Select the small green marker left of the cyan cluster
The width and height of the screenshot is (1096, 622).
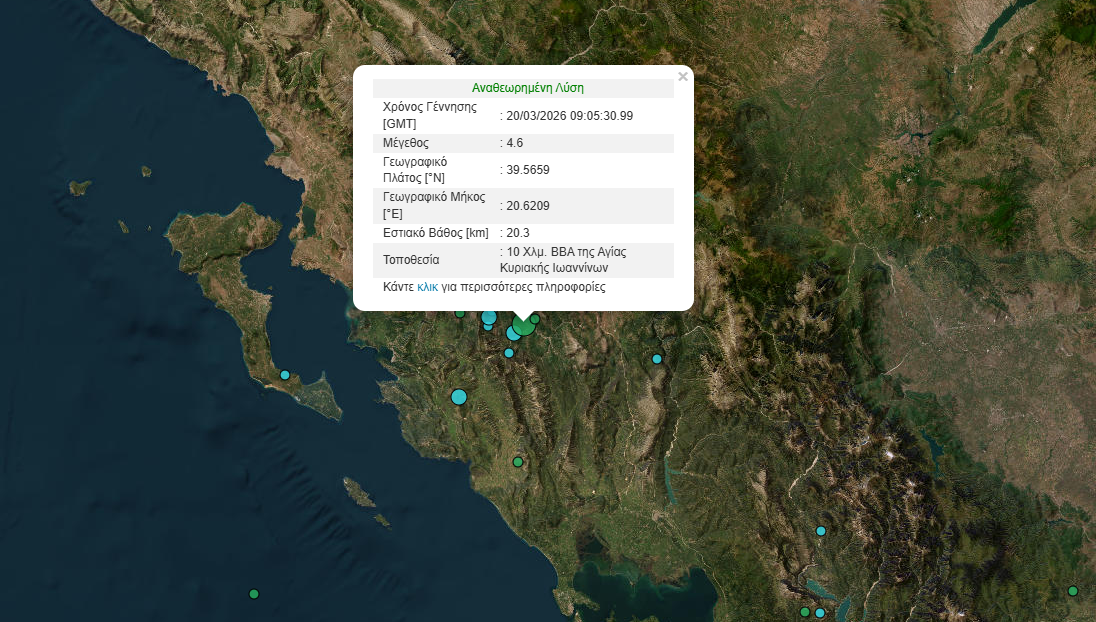point(460,313)
